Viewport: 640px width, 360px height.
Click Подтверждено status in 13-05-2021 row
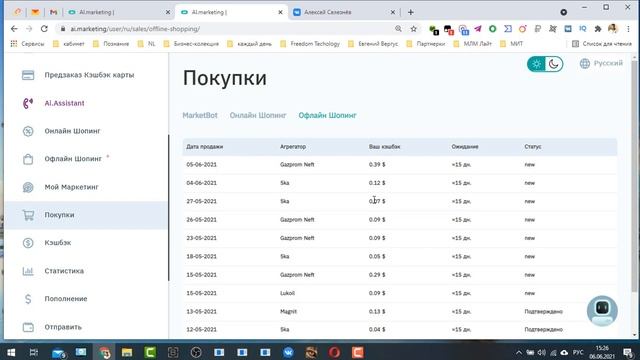pos(543,311)
